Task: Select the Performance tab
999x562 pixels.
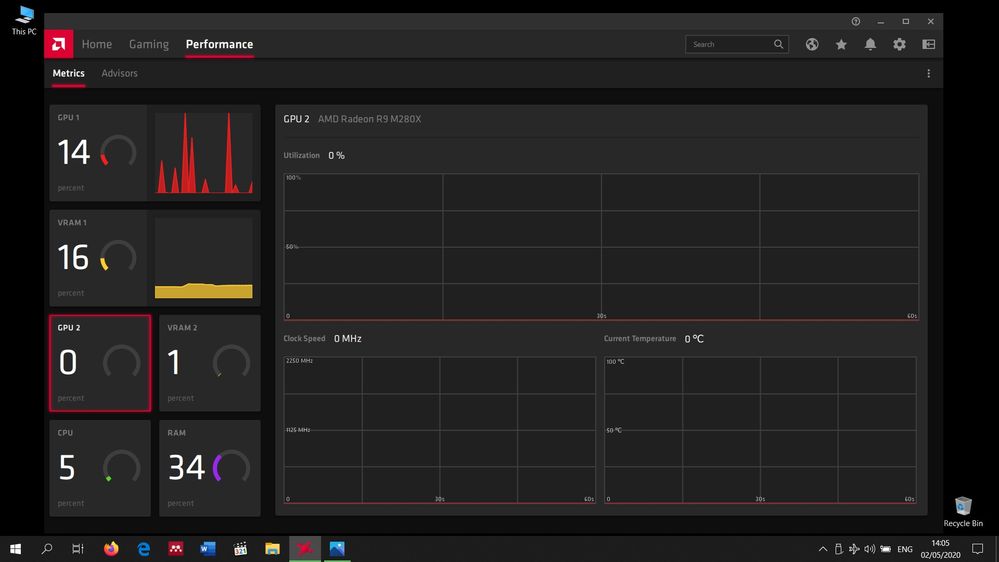Action: pyautogui.click(x=219, y=44)
